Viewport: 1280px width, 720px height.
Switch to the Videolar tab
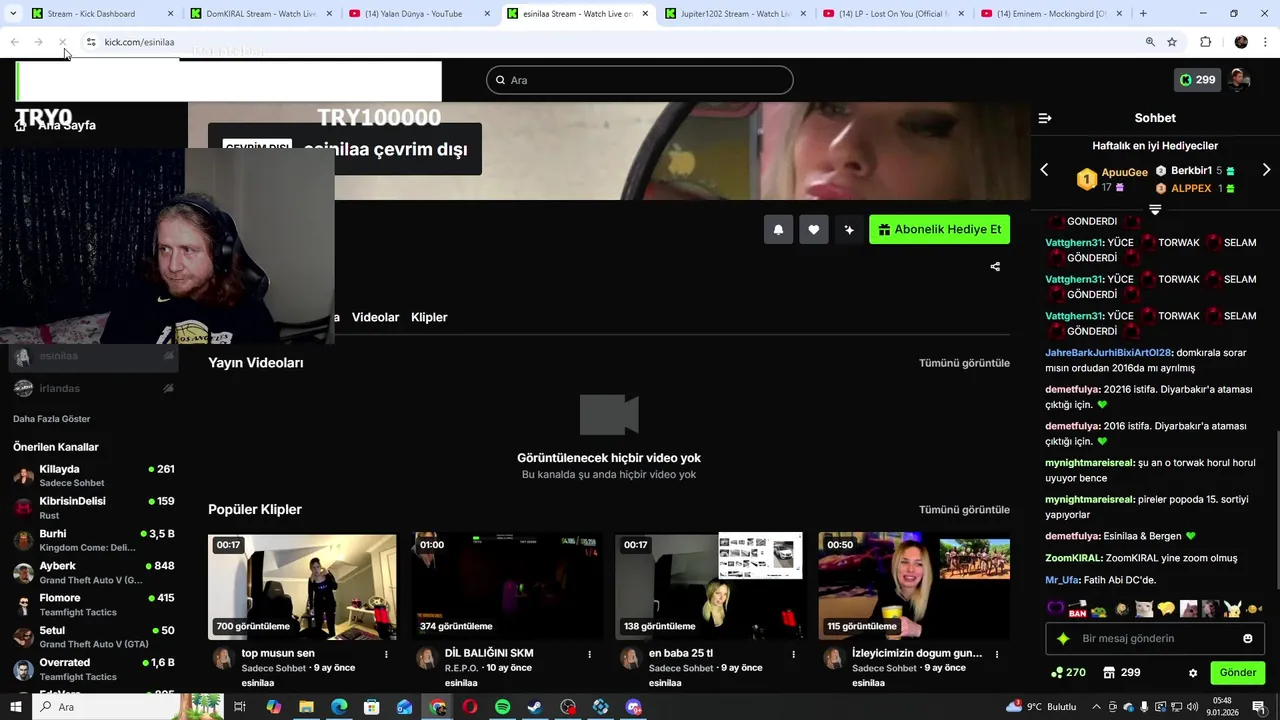(x=375, y=317)
